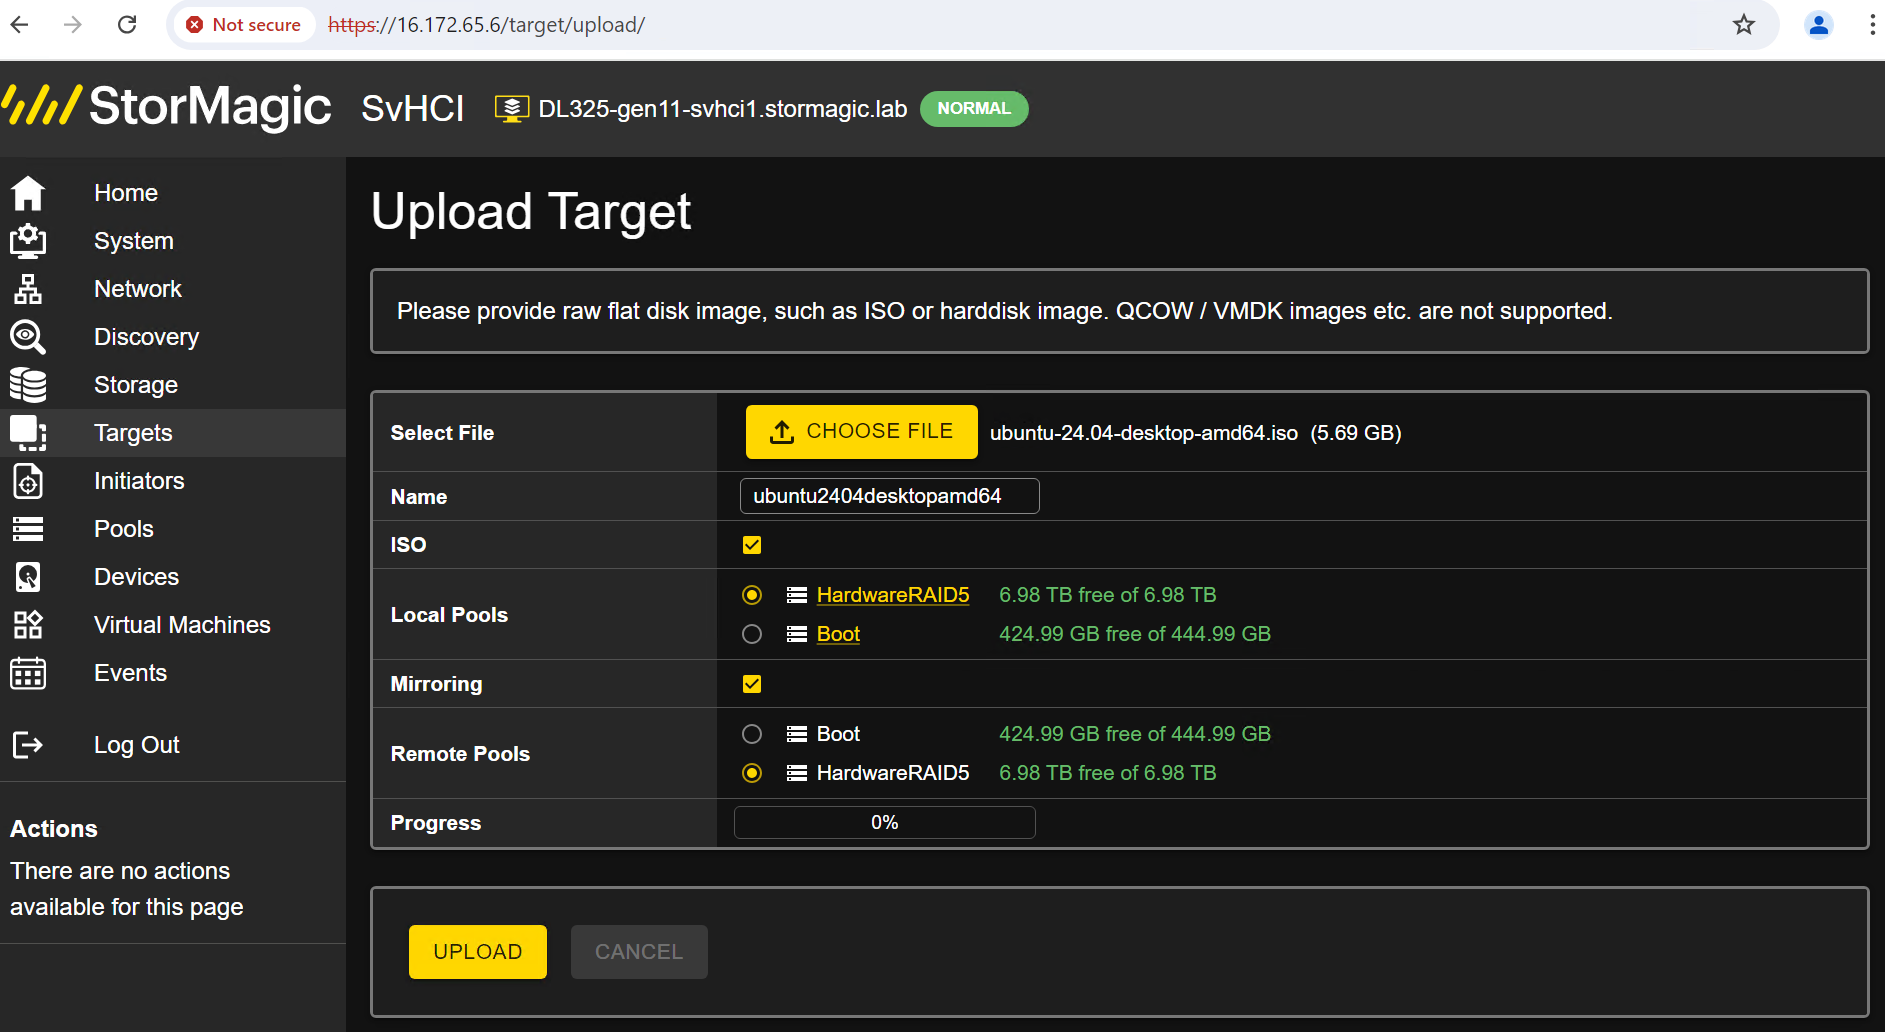Click the Pools list icon in sidebar
Screen dimensions: 1885x1032
coord(28,529)
